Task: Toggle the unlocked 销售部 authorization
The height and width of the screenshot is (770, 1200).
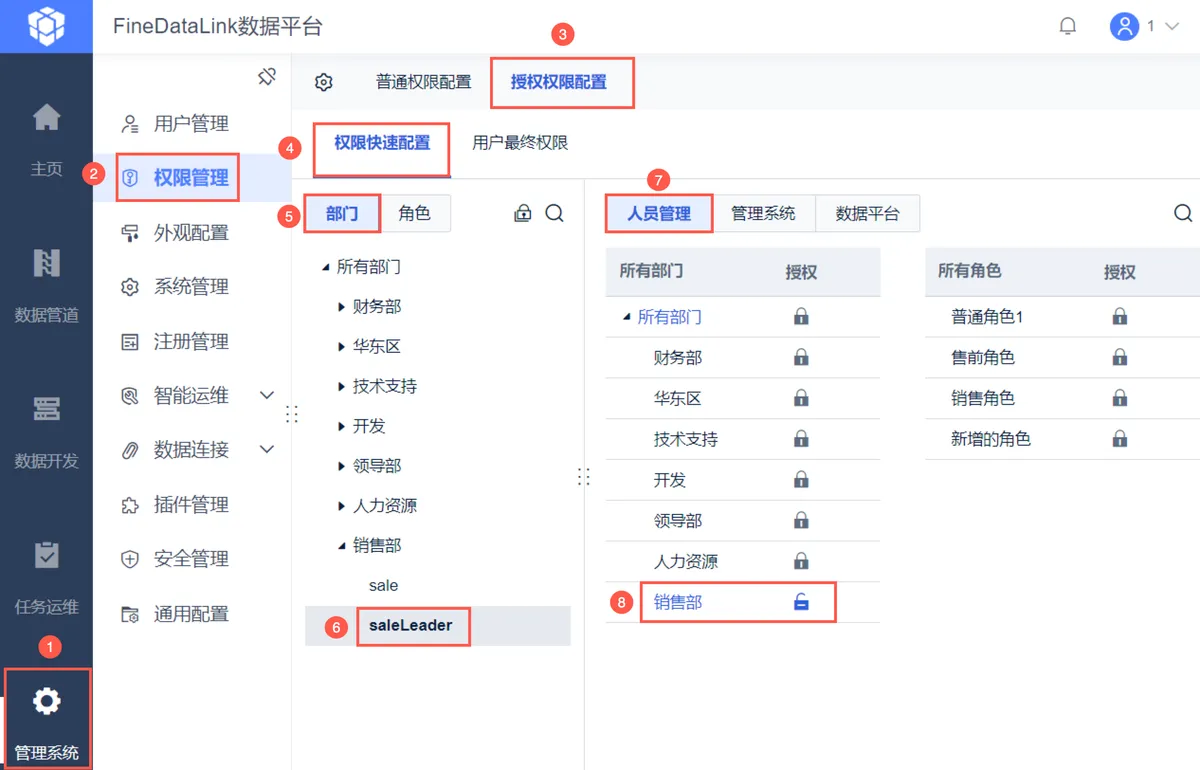Action: (x=801, y=602)
